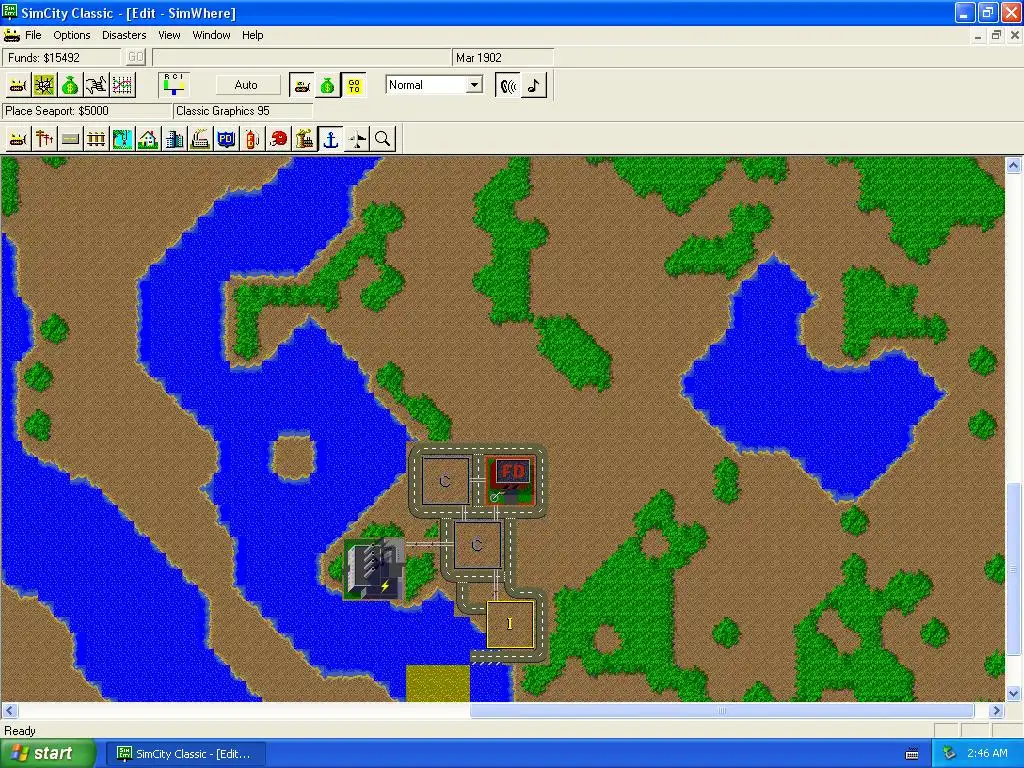Viewport: 1024px width, 768px height.
Task: Click the map scroll down arrow
Action: click(1014, 694)
